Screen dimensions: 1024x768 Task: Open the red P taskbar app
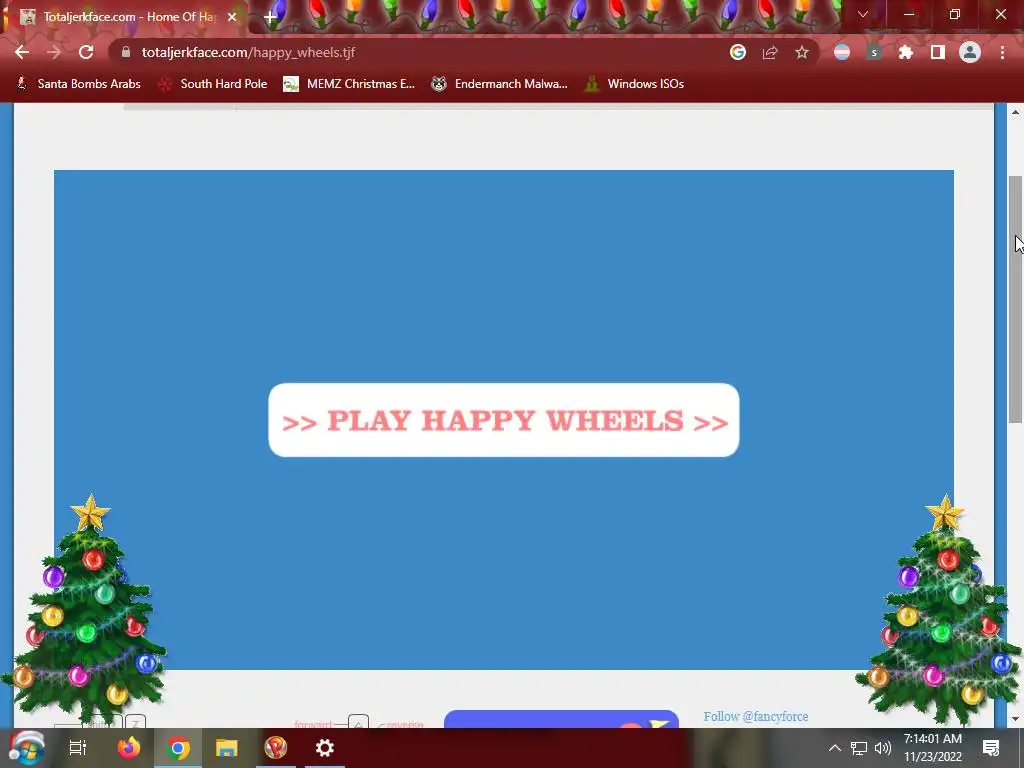pos(276,748)
